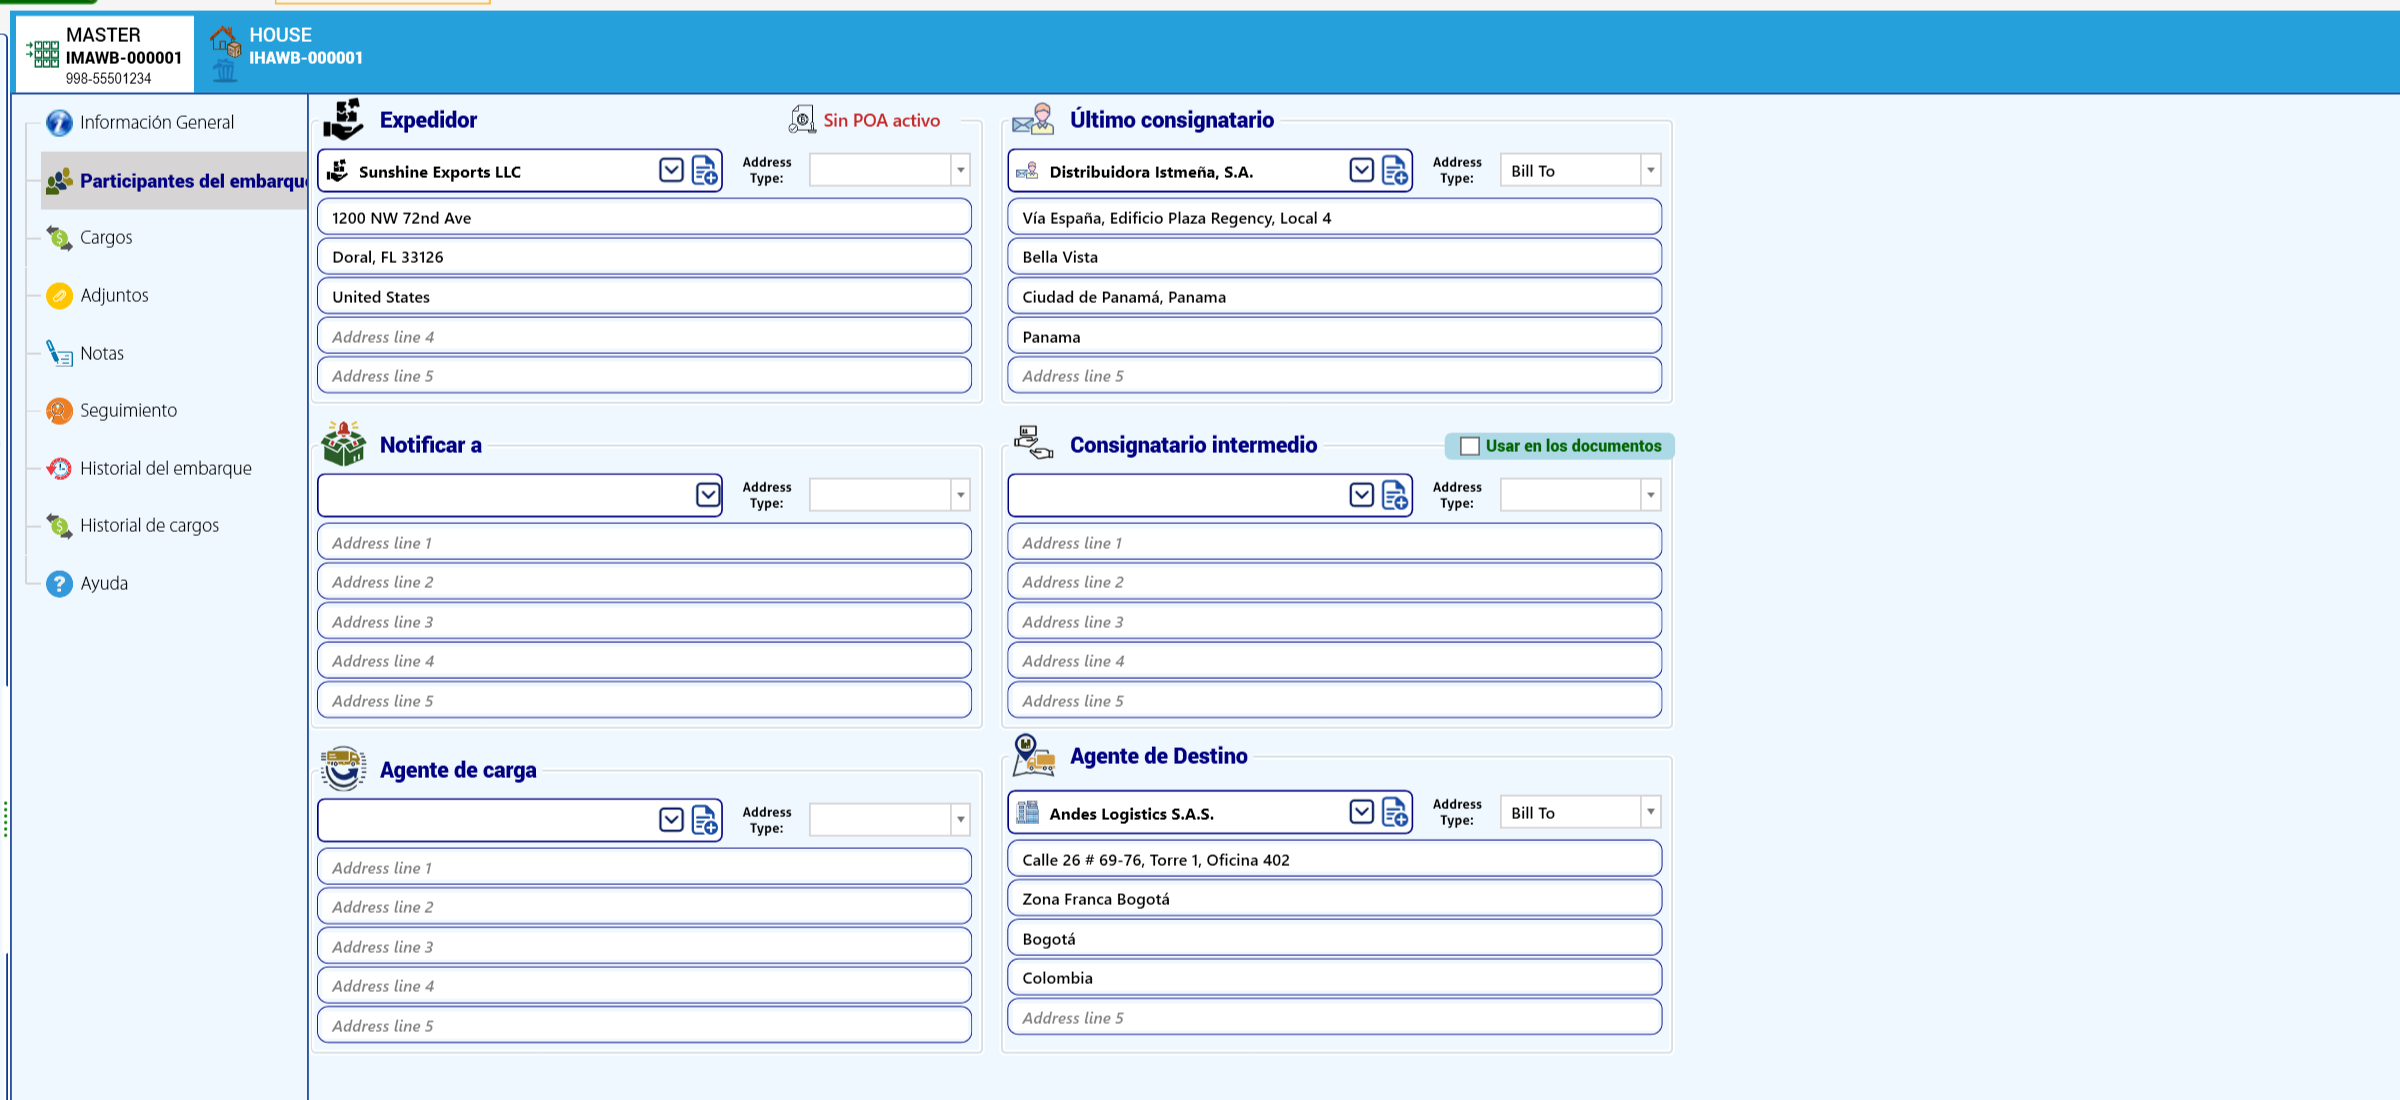Click add-entity icon in Expedidor field
The width and height of the screenshot is (2400, 1100).
point(705,171)
